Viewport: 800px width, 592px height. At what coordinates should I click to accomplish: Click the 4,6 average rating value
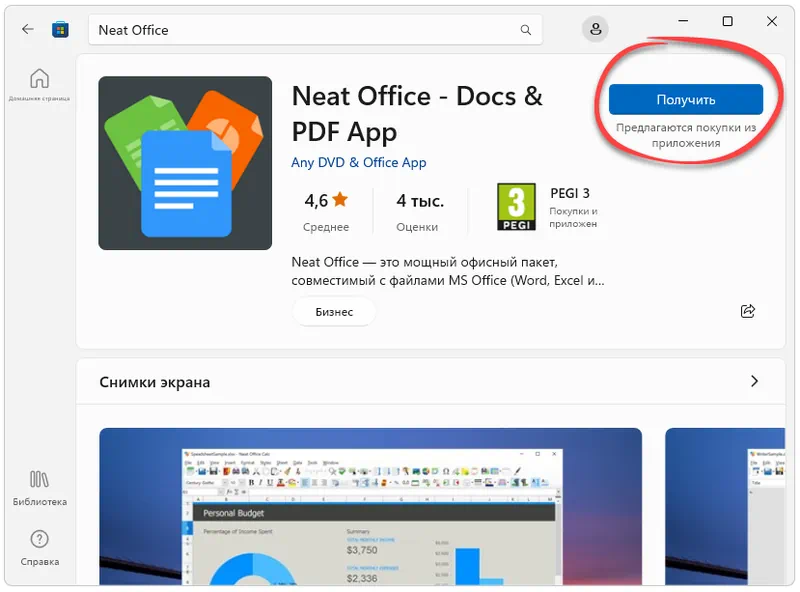click(316, 201)
